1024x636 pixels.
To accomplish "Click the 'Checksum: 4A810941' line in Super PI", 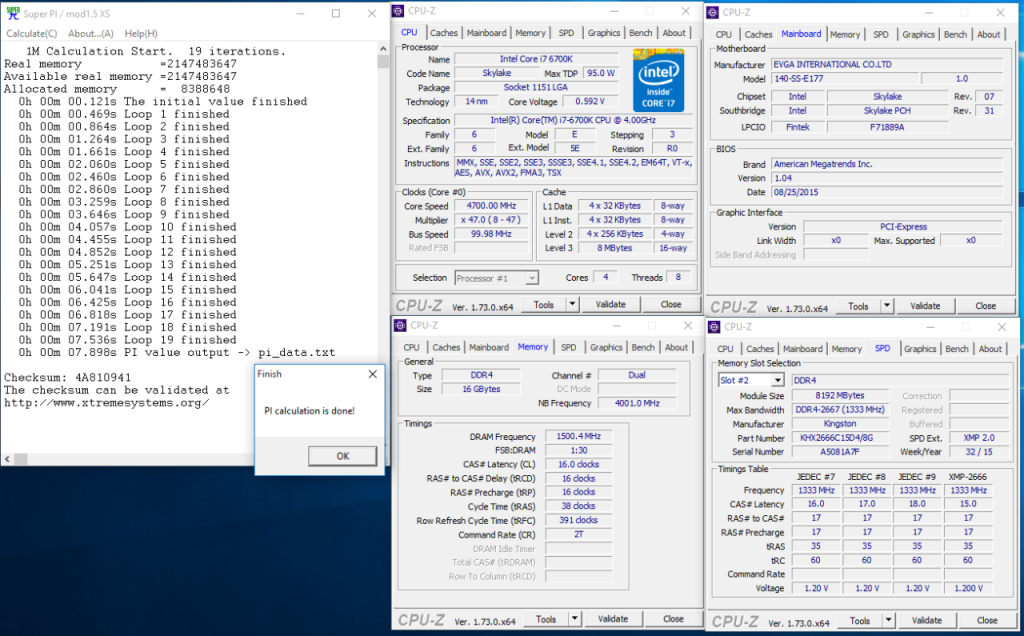I will 68,377.
